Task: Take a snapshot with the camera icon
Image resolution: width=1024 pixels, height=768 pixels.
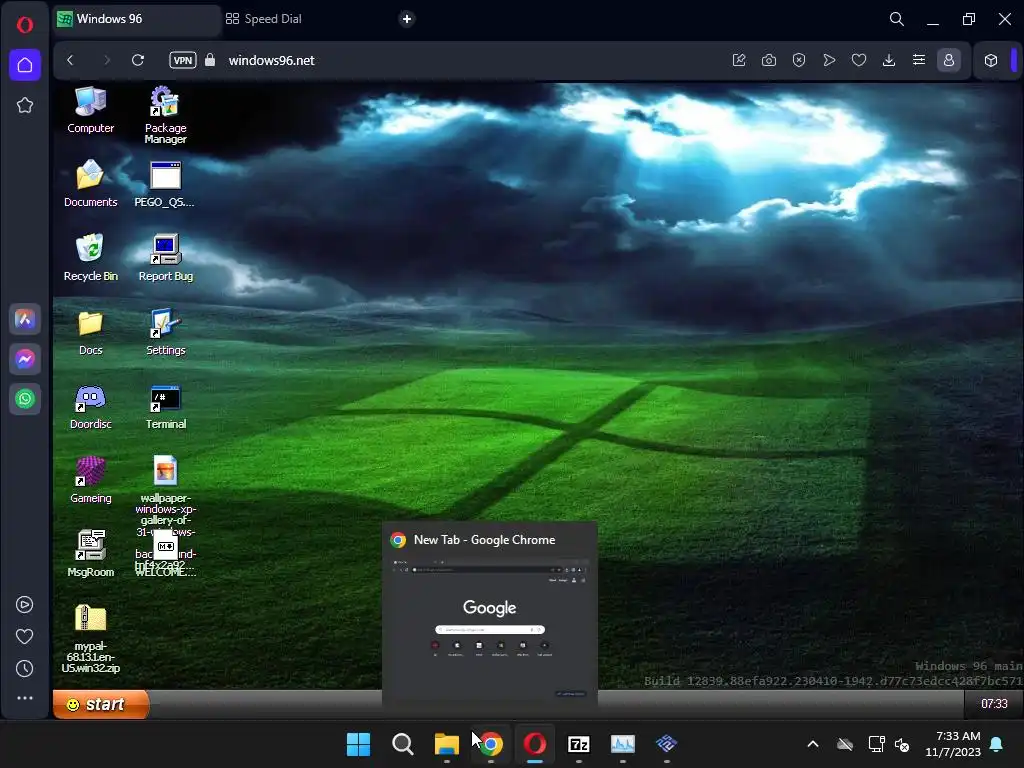Action: (x=769, y=60)
